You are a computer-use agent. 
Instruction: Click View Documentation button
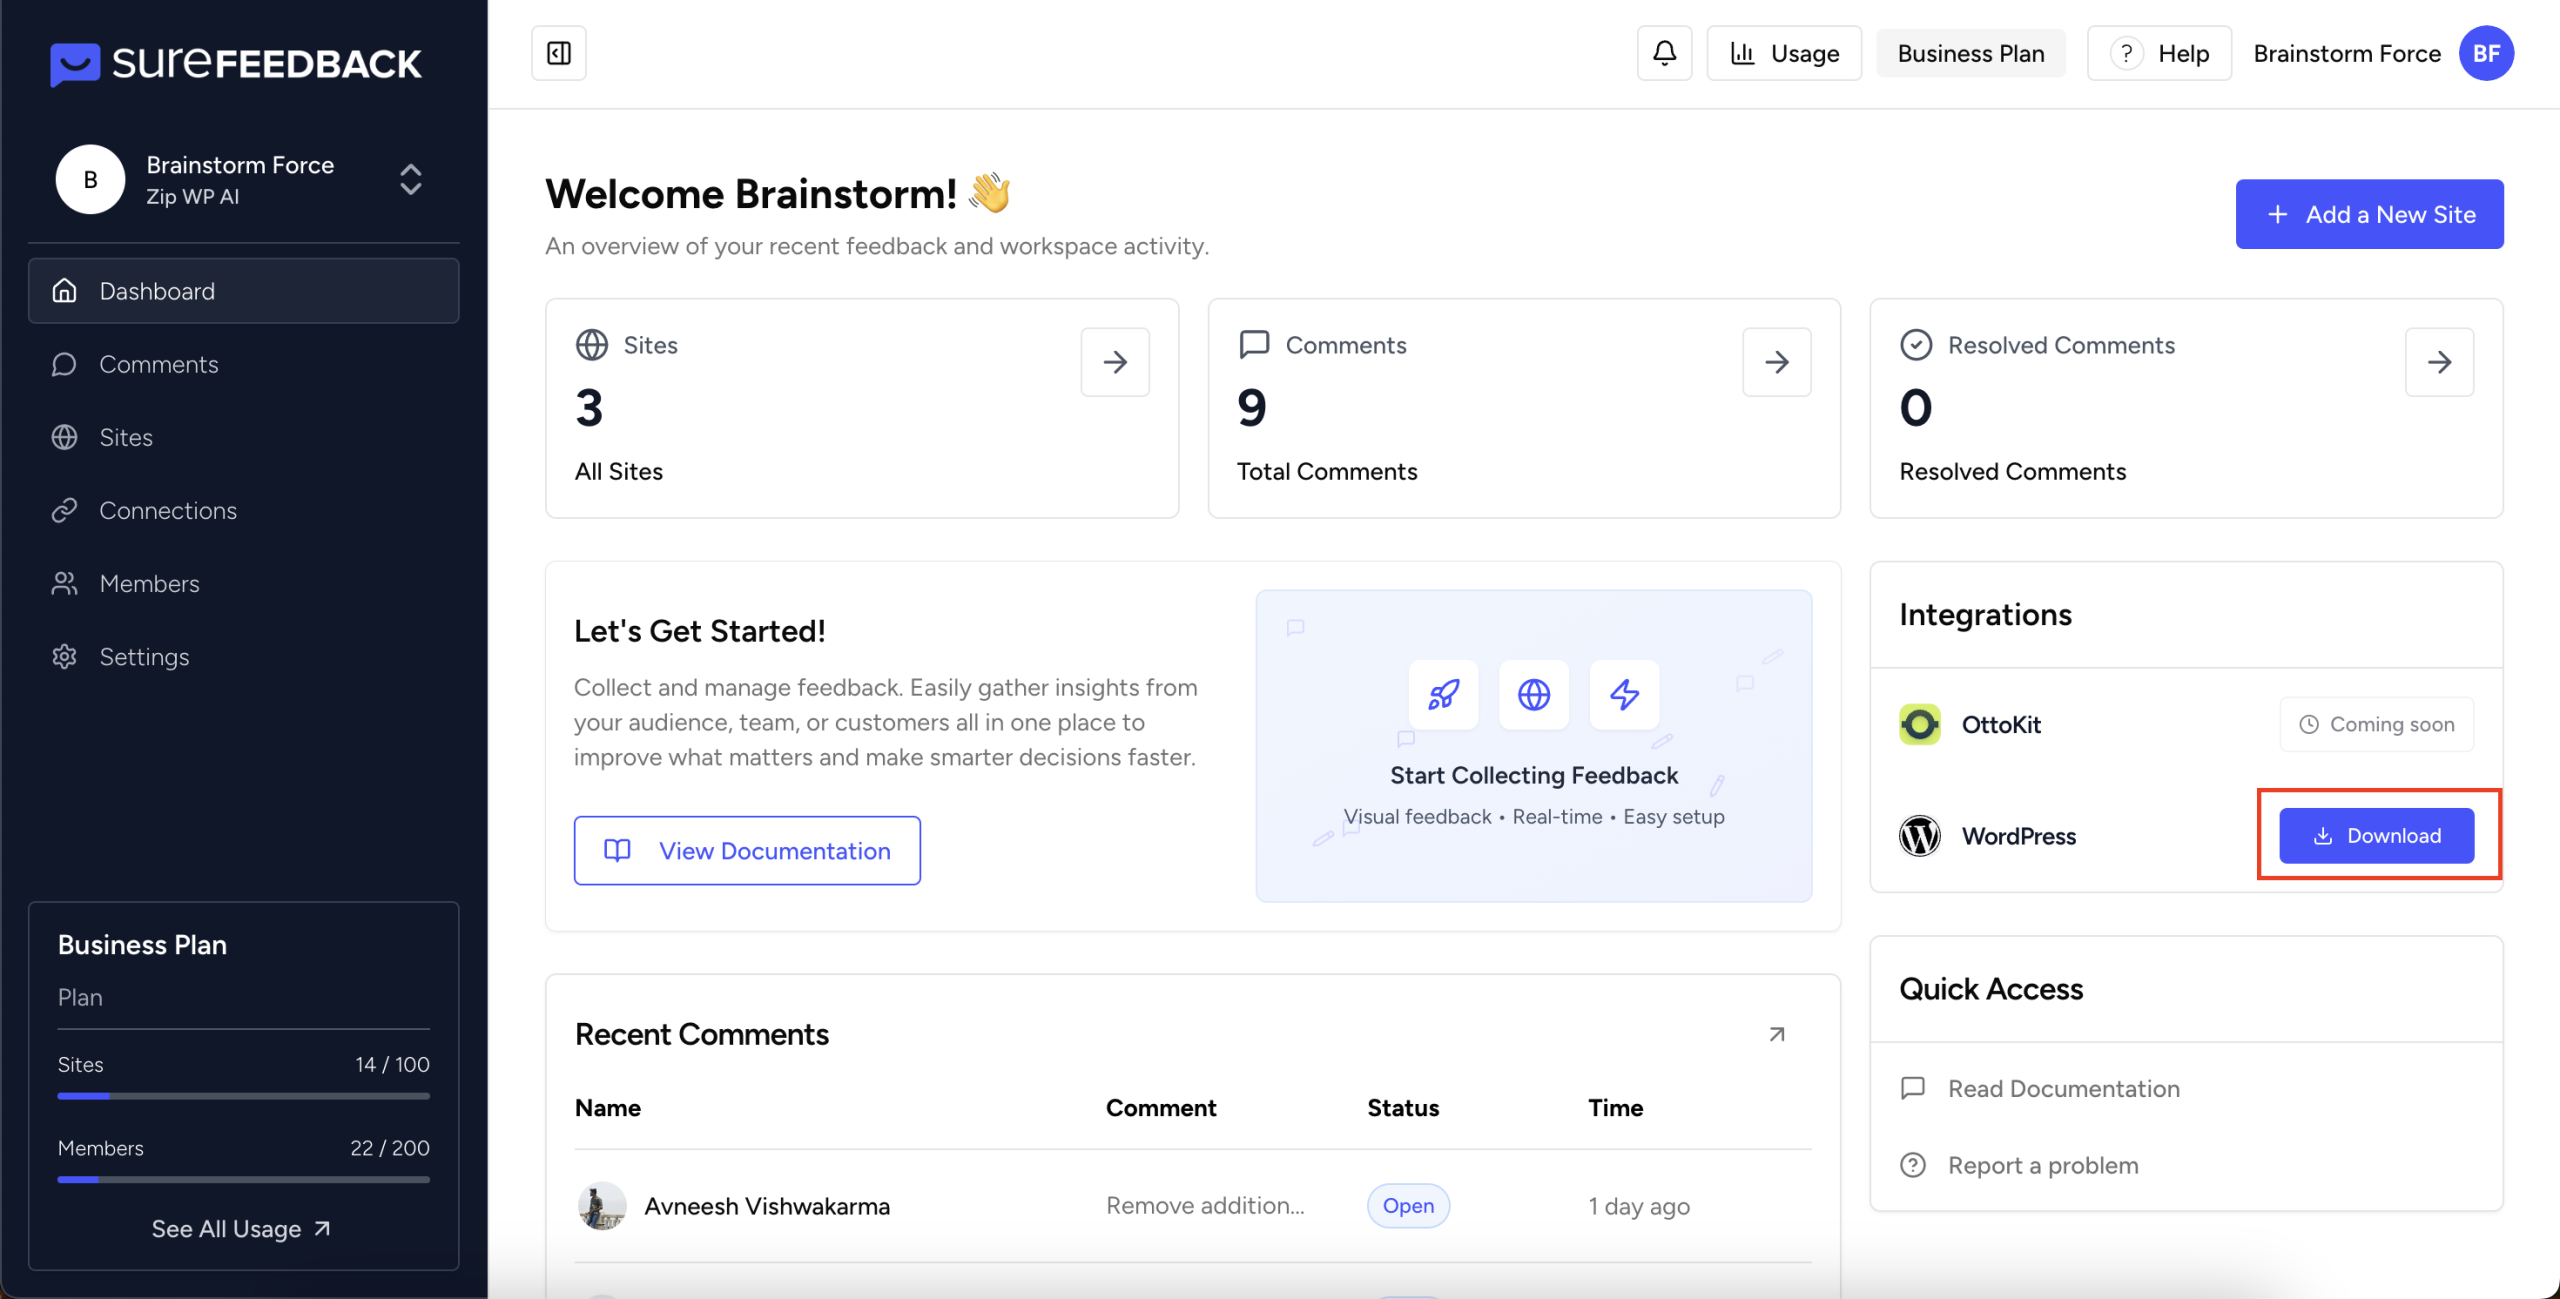[747, 851]
